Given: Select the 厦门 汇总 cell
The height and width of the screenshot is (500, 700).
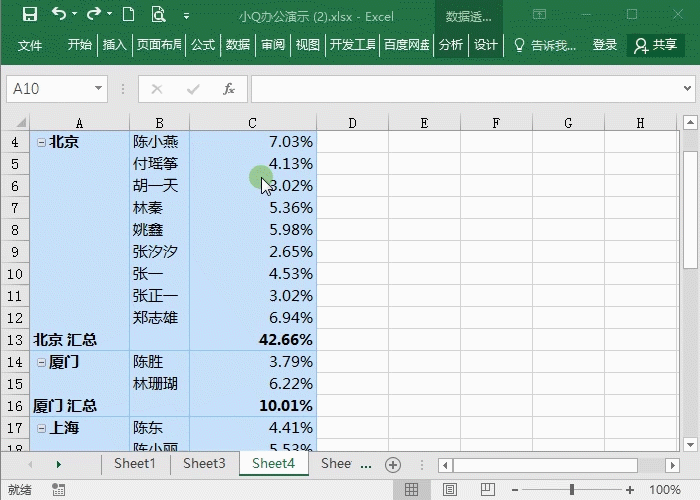Looking at the screenshot, I should coord(79,406).
